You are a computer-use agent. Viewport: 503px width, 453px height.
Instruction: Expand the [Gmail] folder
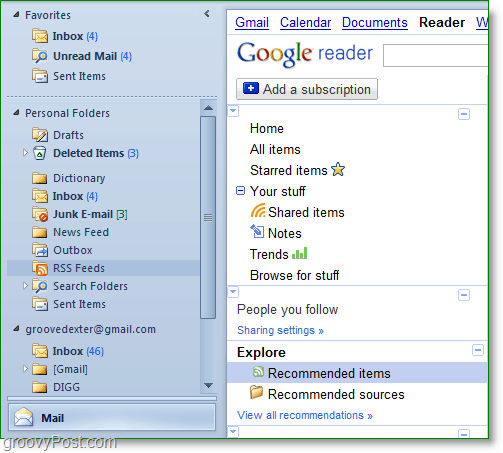tap(25, 369)
